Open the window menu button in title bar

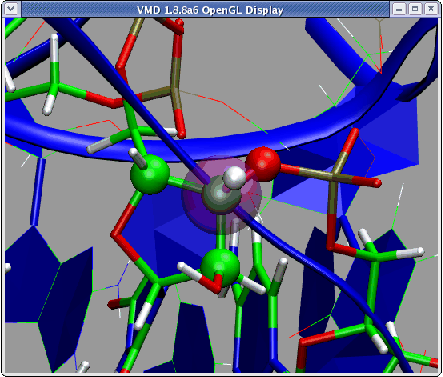coord(11,9)
